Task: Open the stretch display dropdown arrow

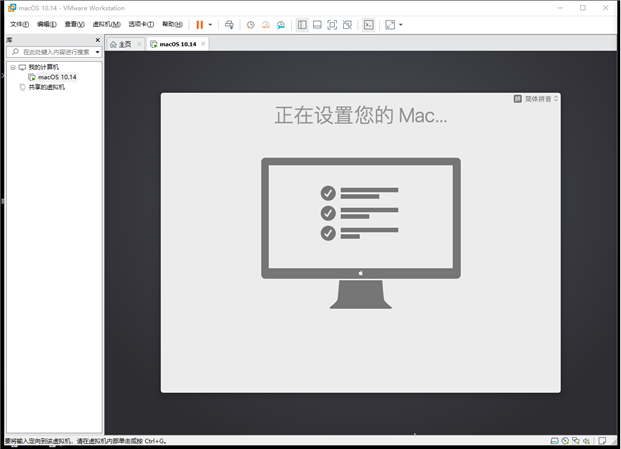Action: 401,25
